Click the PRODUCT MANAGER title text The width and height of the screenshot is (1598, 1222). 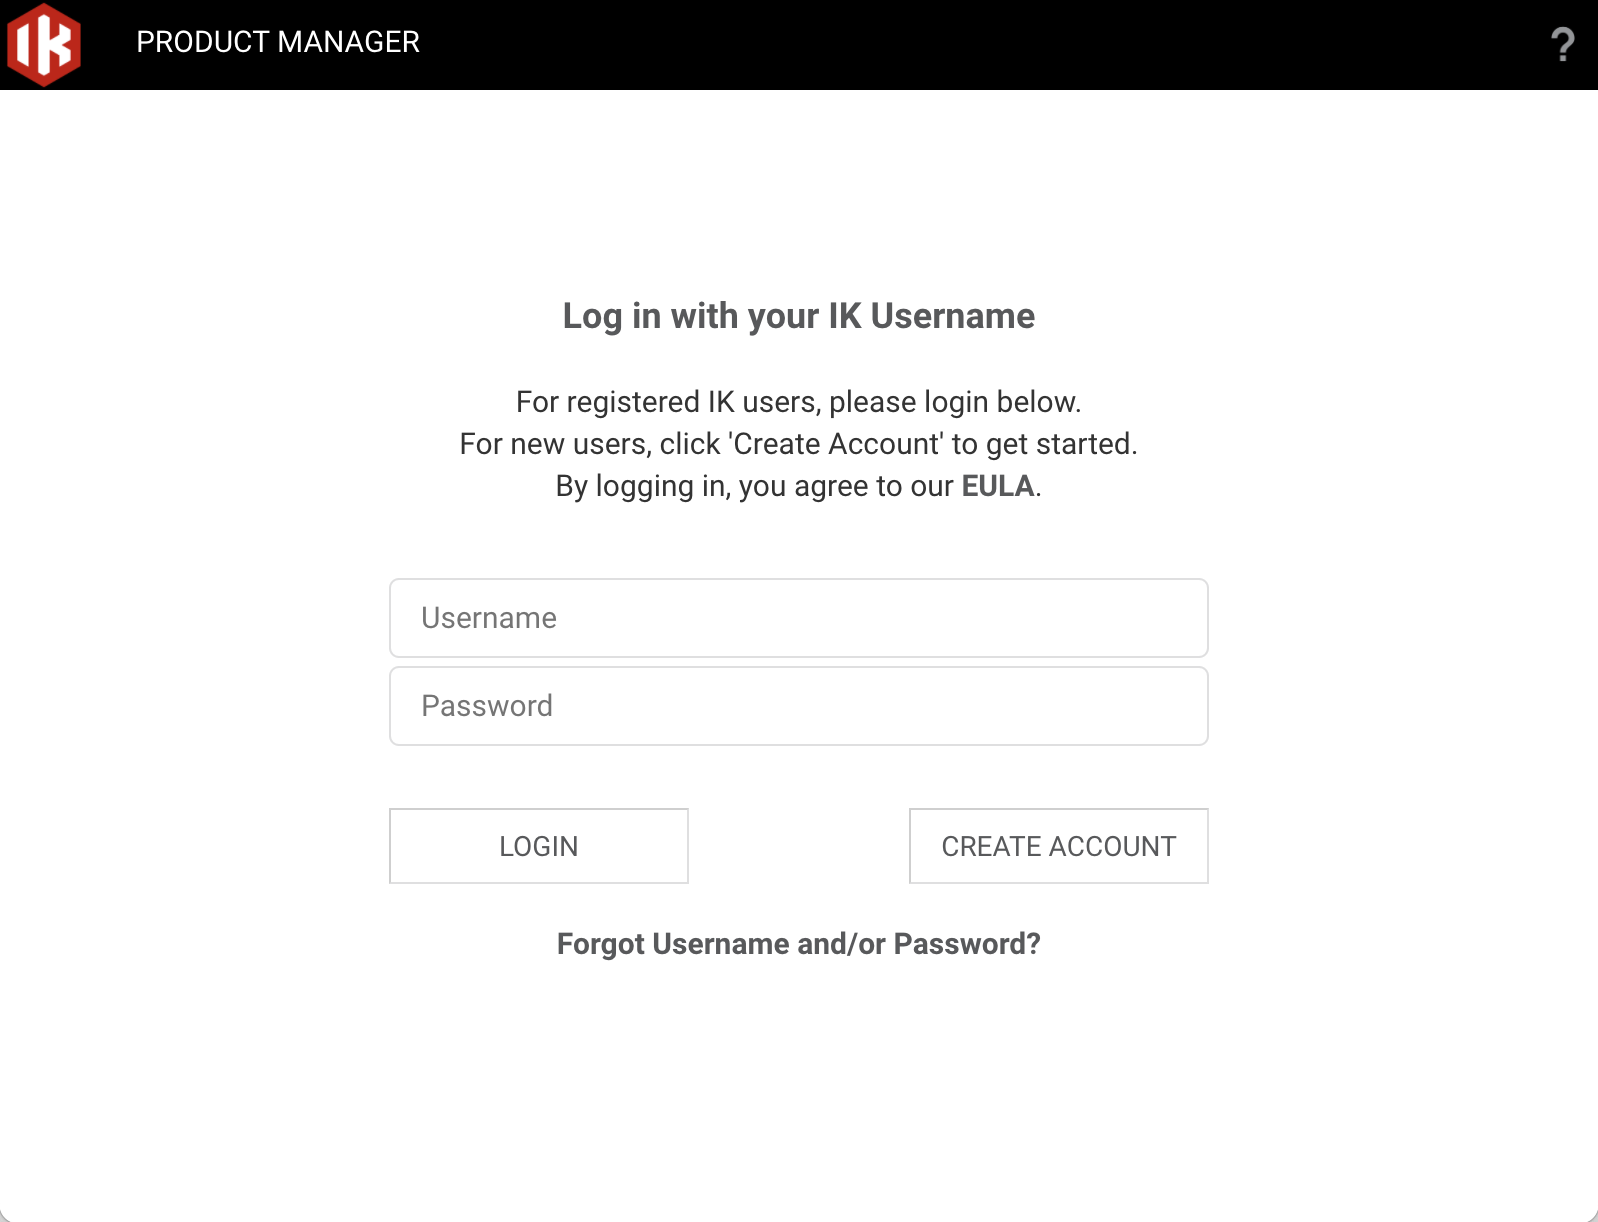[x=278, y=42]
